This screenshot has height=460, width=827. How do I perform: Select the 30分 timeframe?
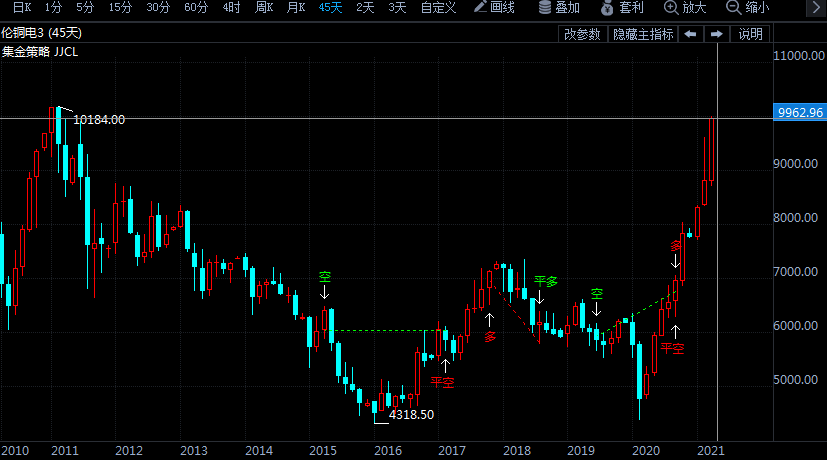coord(158,7)
